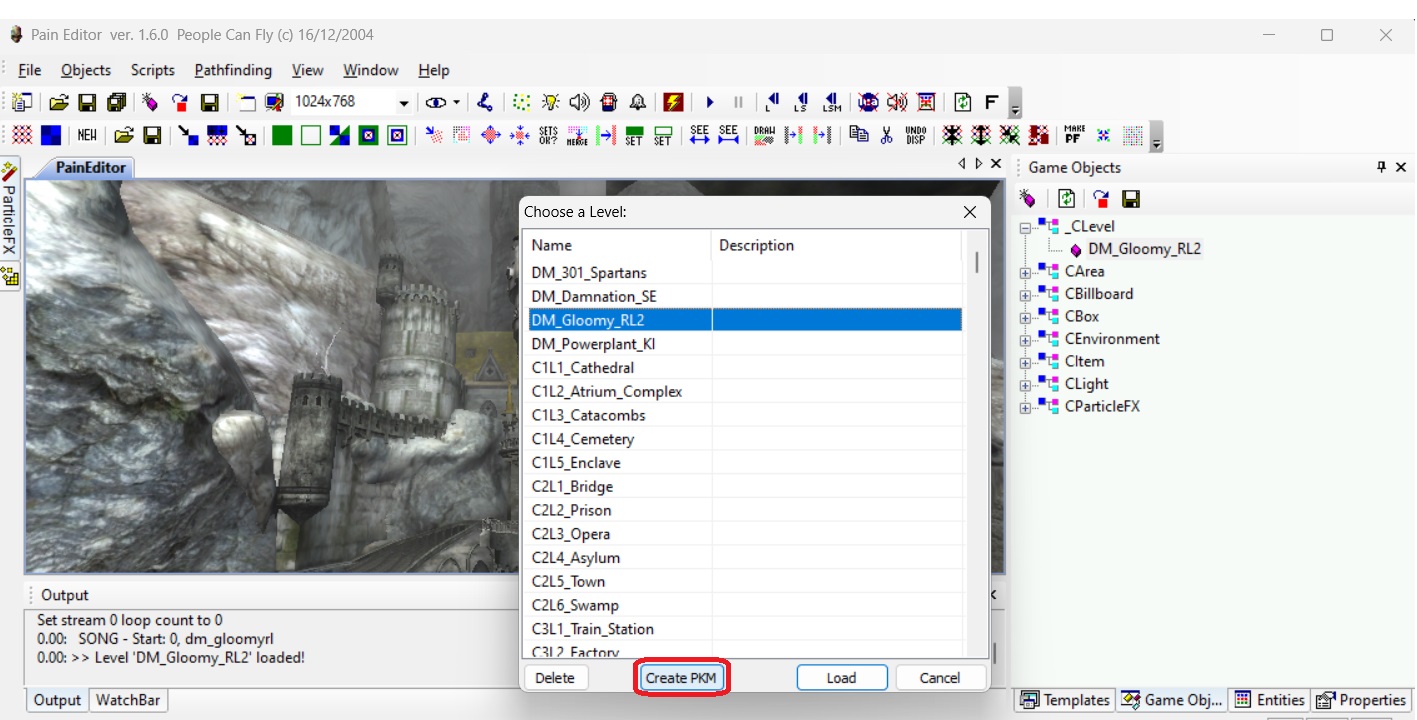The height and width of the screenshot is (720, 1417).
Task: Click the SETS OK? icon
Action: [547, 135]
